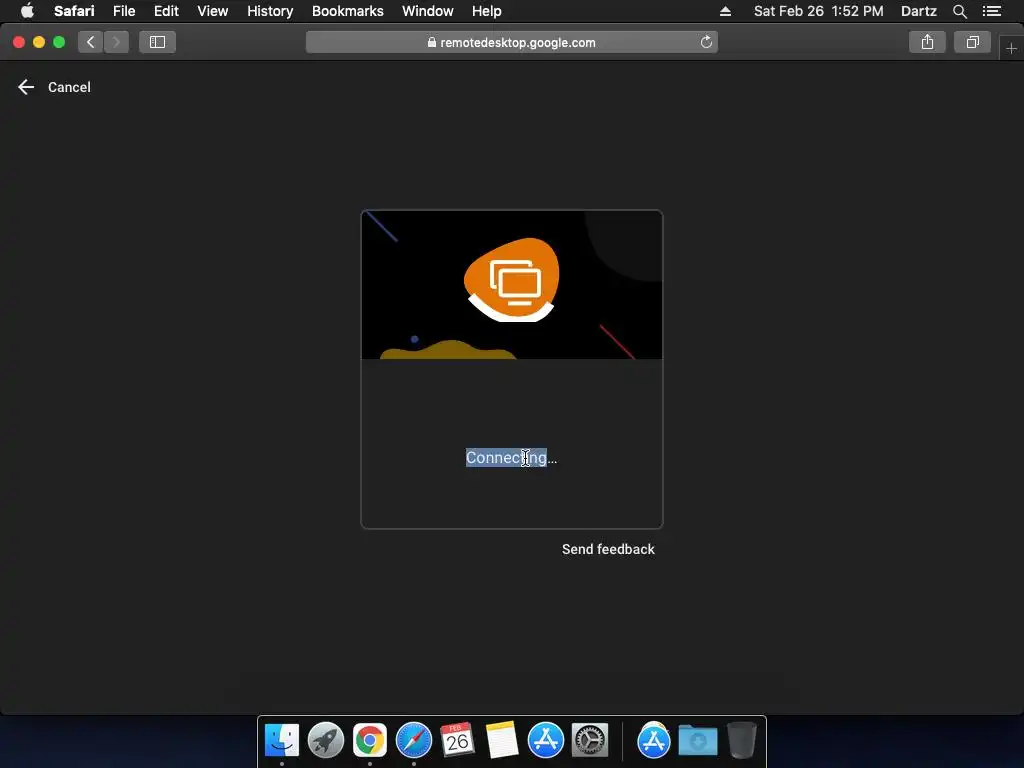The height and width of the screenshot is (768, 1024).
Task: Click Safari's forward navigation chevron
Action: [x=116, y=42]
